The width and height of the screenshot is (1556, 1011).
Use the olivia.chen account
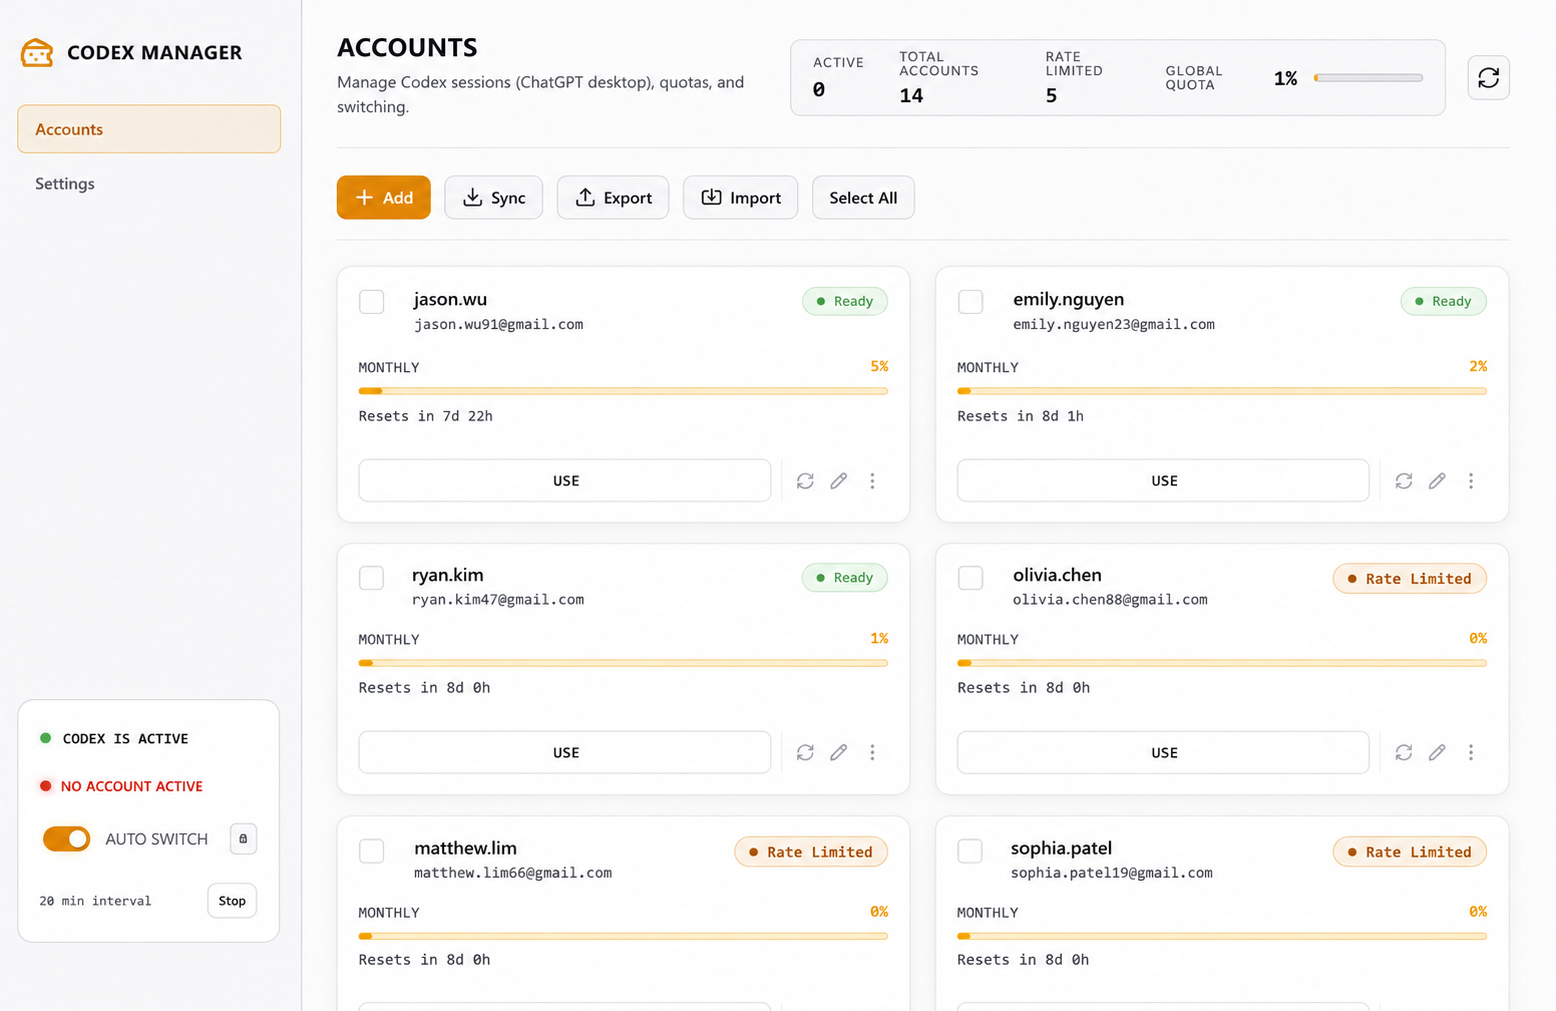pyautogui.click(x=1163, y=752)
